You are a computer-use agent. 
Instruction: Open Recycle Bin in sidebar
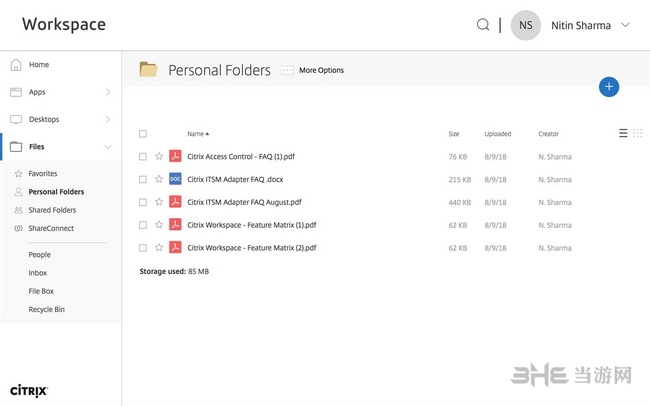click(x=46, y=309)
